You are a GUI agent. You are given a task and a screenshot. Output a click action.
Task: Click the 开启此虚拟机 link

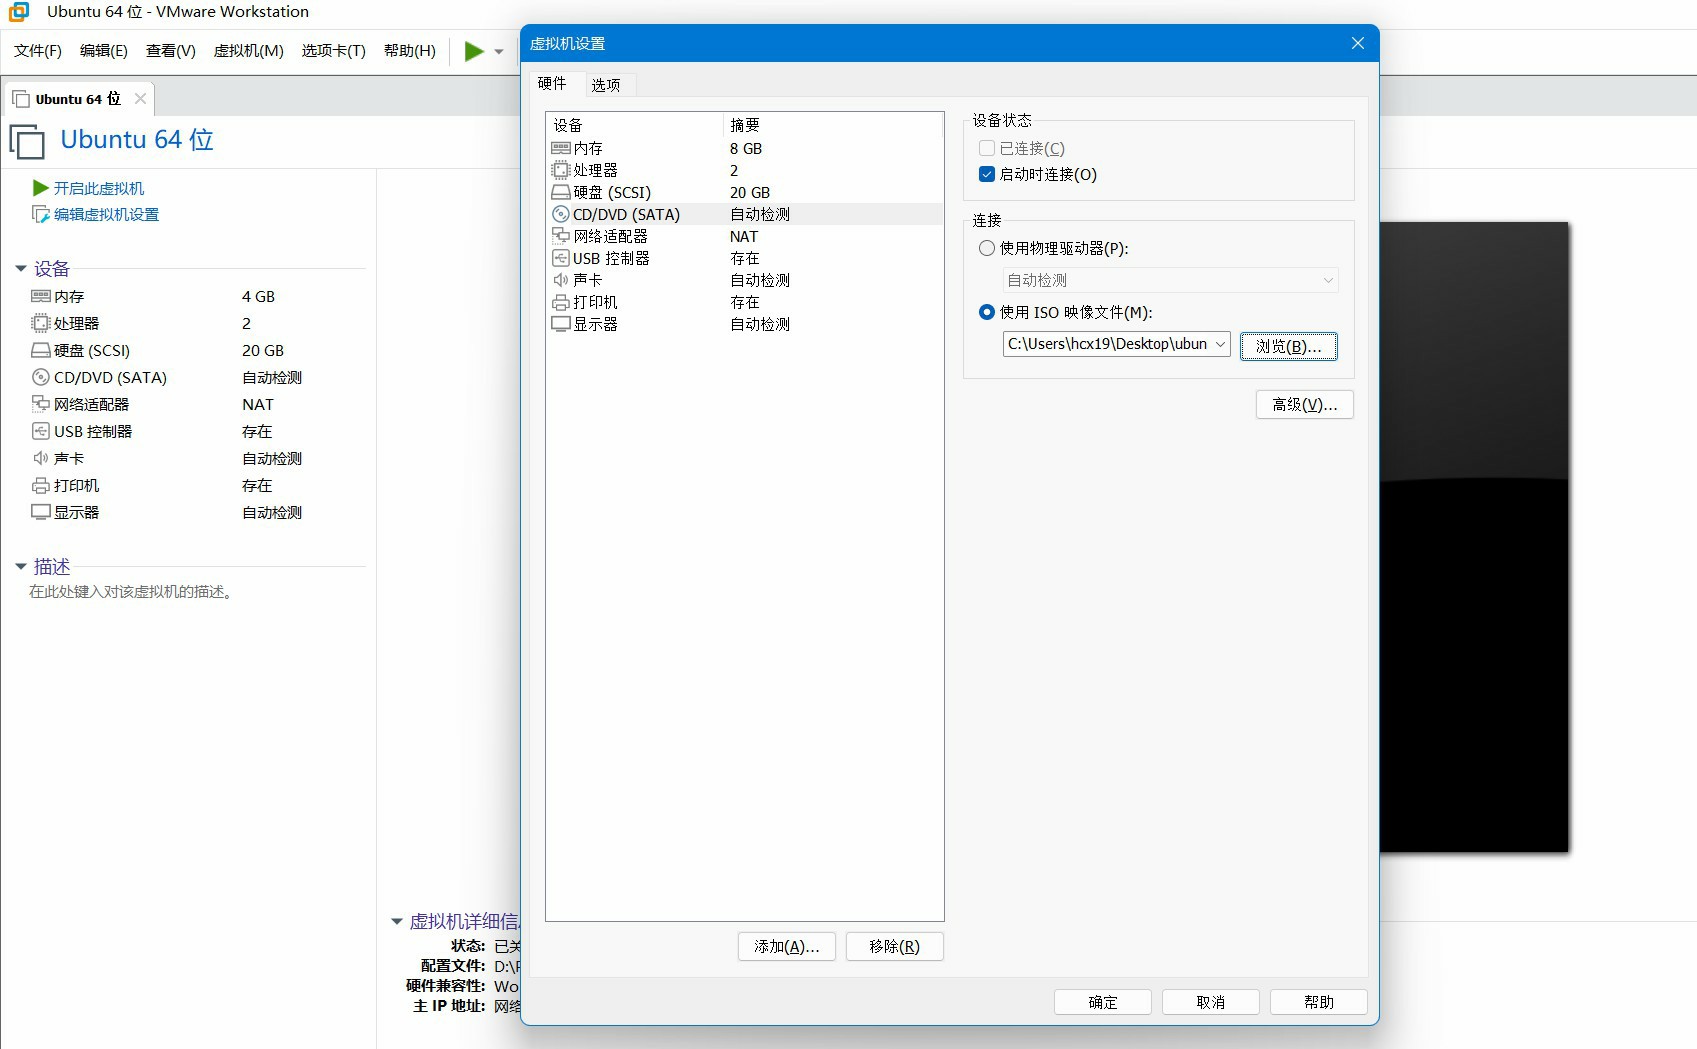click(99, 188)
